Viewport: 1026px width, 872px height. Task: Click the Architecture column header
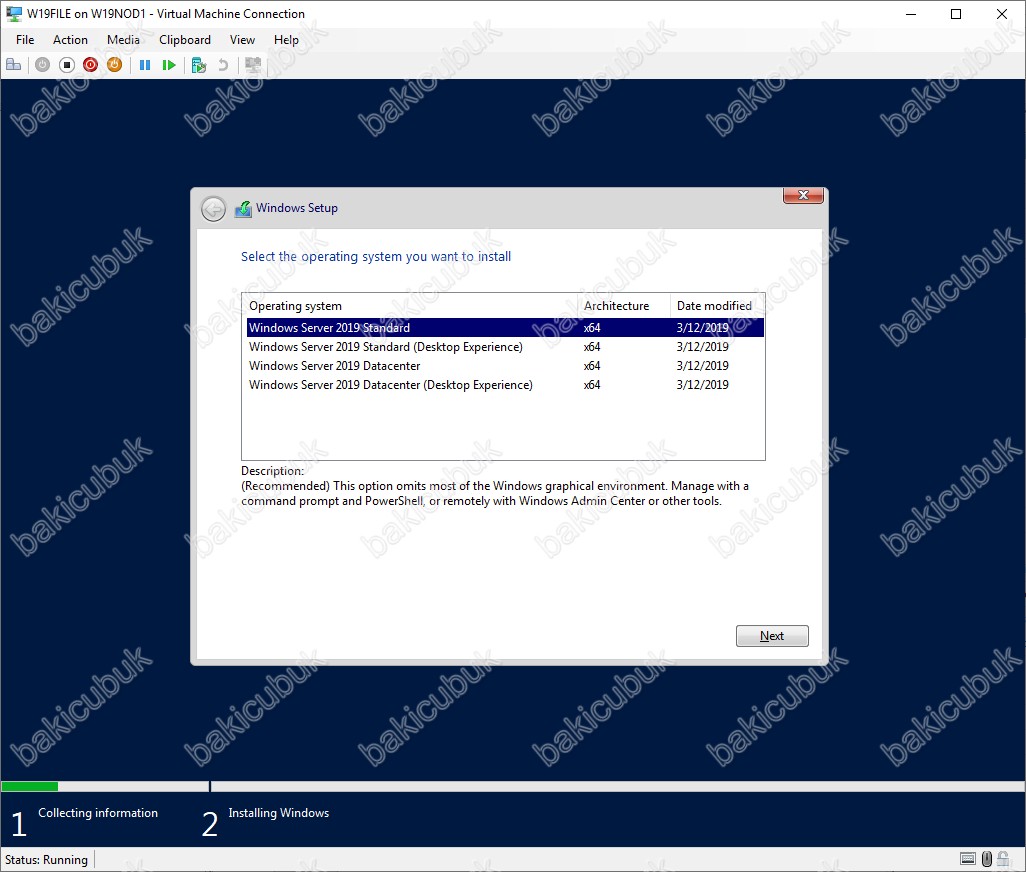[624, 305]
